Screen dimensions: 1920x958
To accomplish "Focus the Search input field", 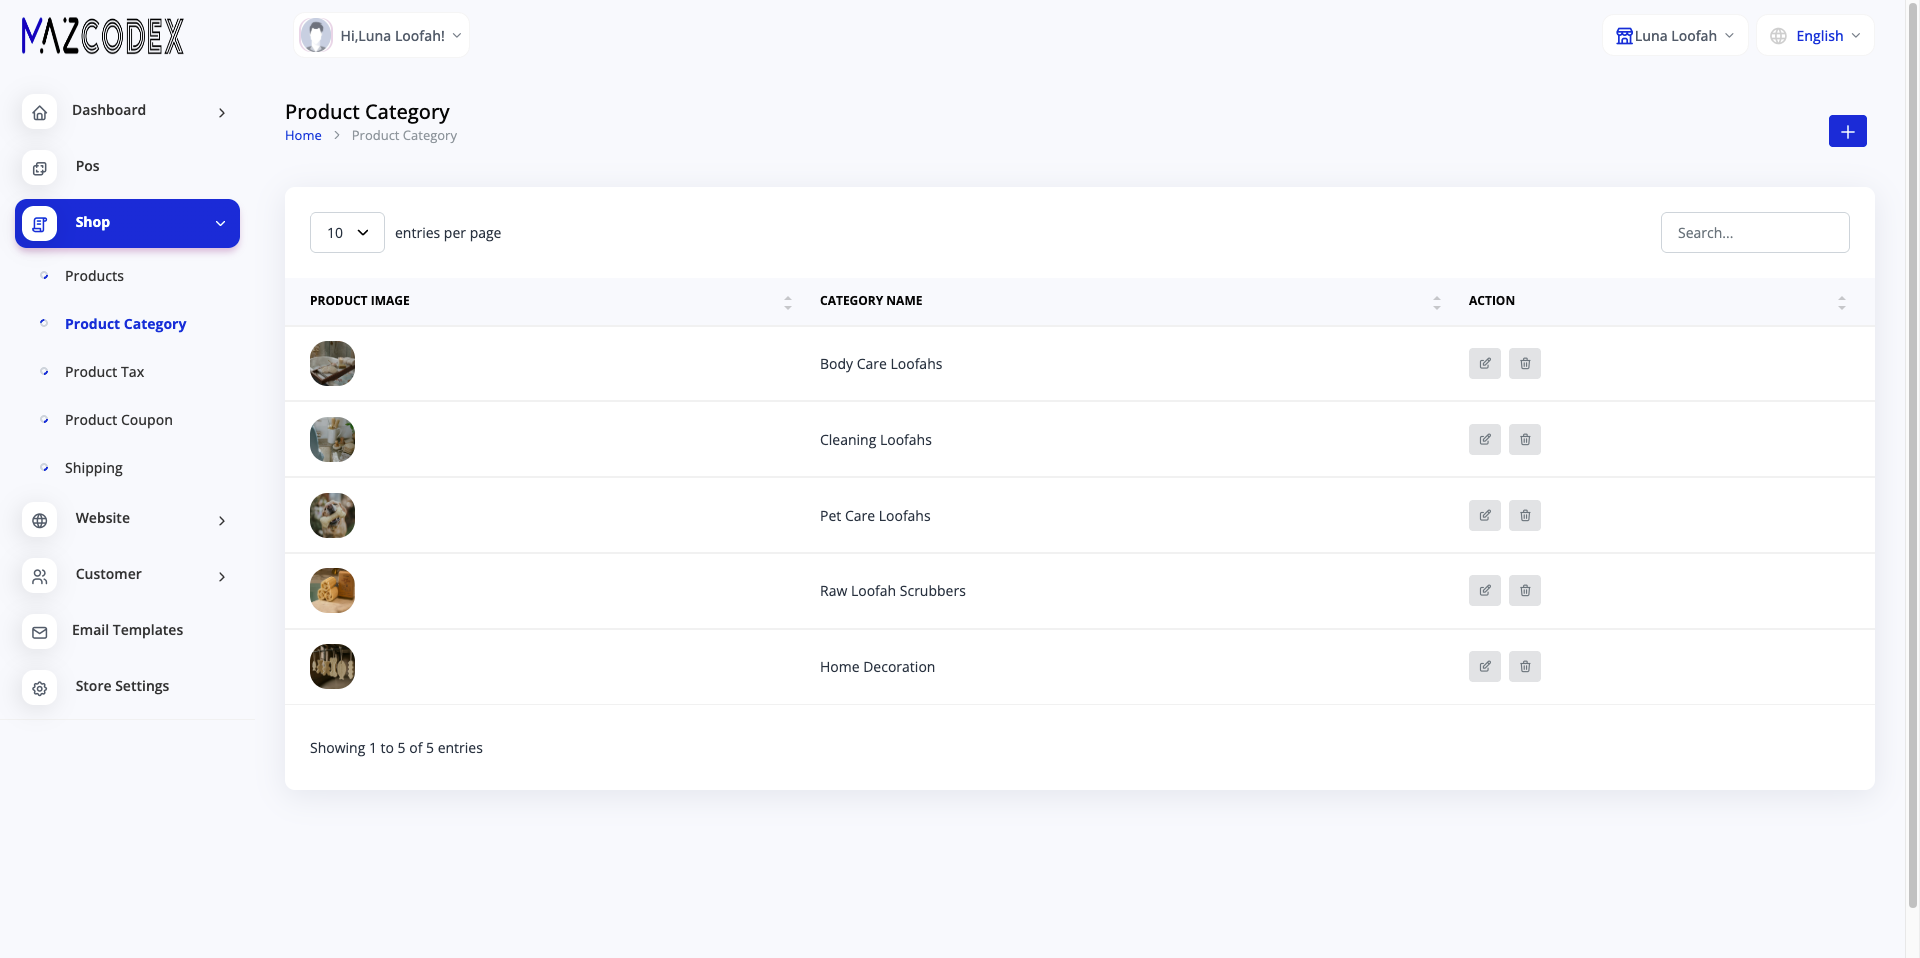I will [1755, 233].
